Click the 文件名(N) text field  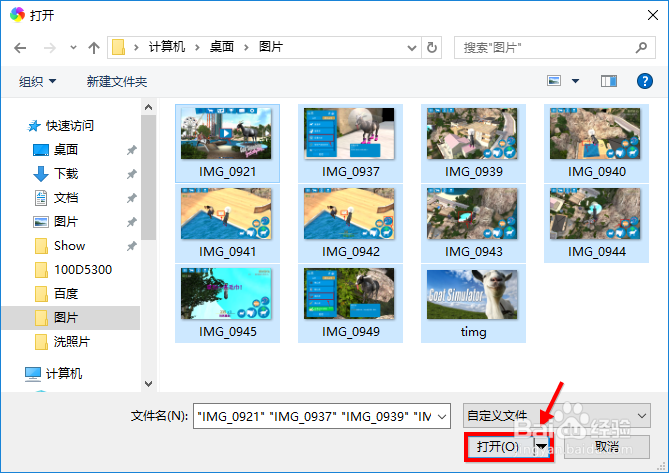pyautogui.click(x=315, y=416)
